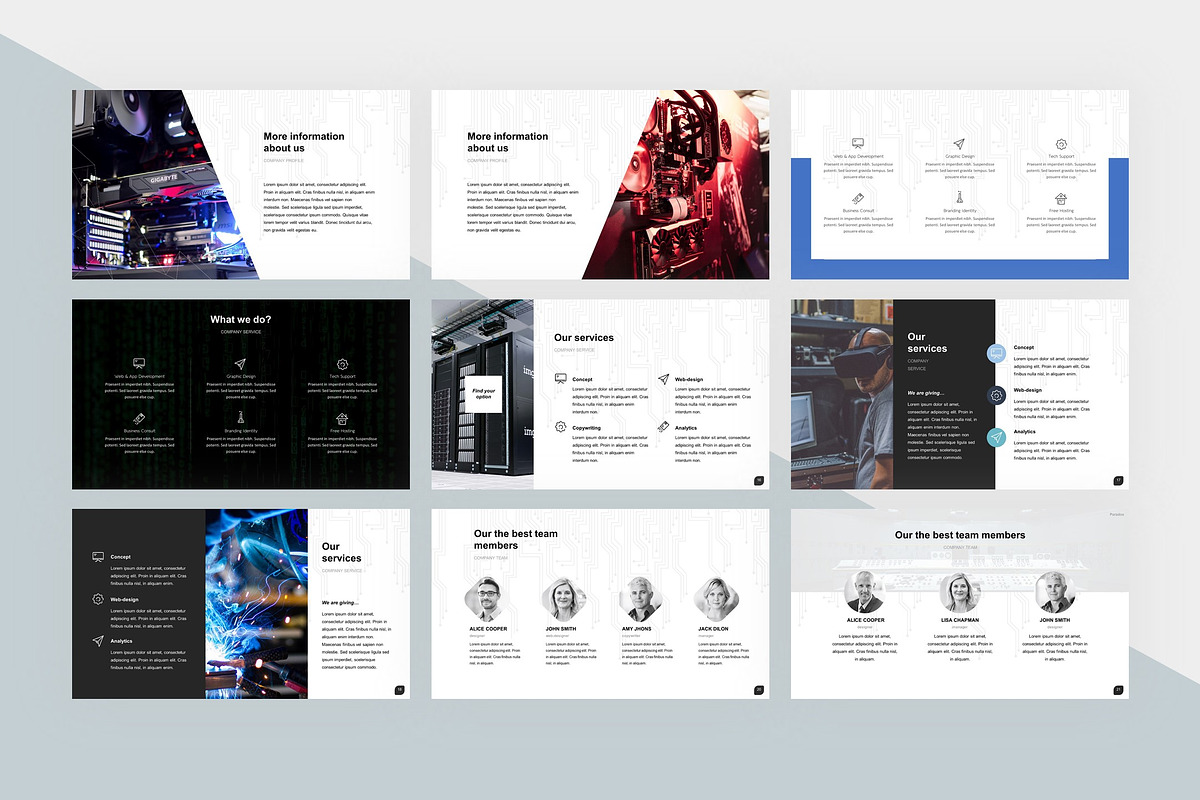This screenshot has height=800, width=1200.
Task: Click Jack Dilon's portrait photo
Action: [x=717, y=599]
